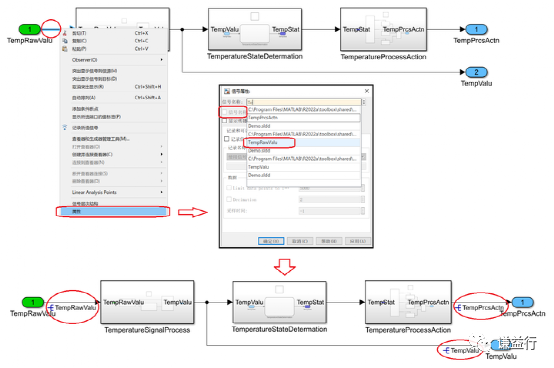Click the 采样时间 value field
This screenshot has width=554, height=368.
(x=331, y=211)
